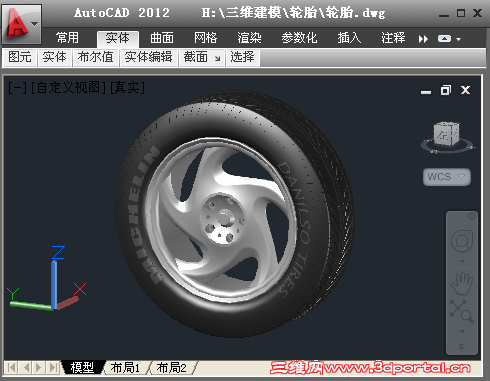Select the 实体 ribbon tab
Screen dimensions: 490x381
(118, 38)
